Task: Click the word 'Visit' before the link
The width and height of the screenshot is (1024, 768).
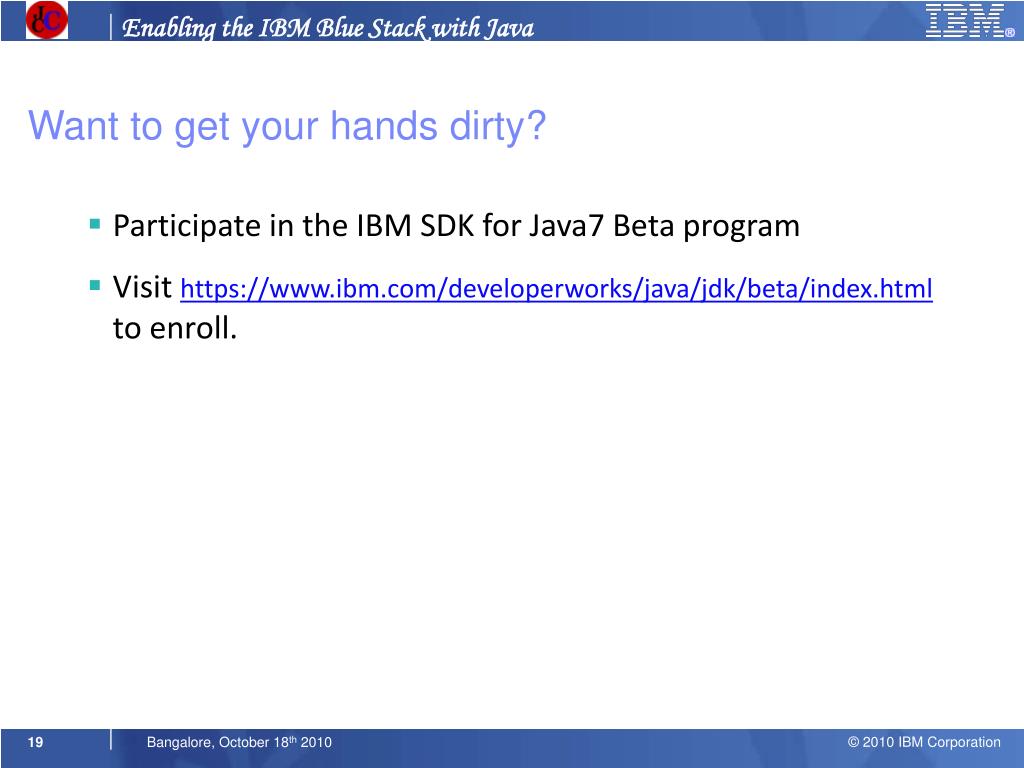Action: [x=142, y=287]
